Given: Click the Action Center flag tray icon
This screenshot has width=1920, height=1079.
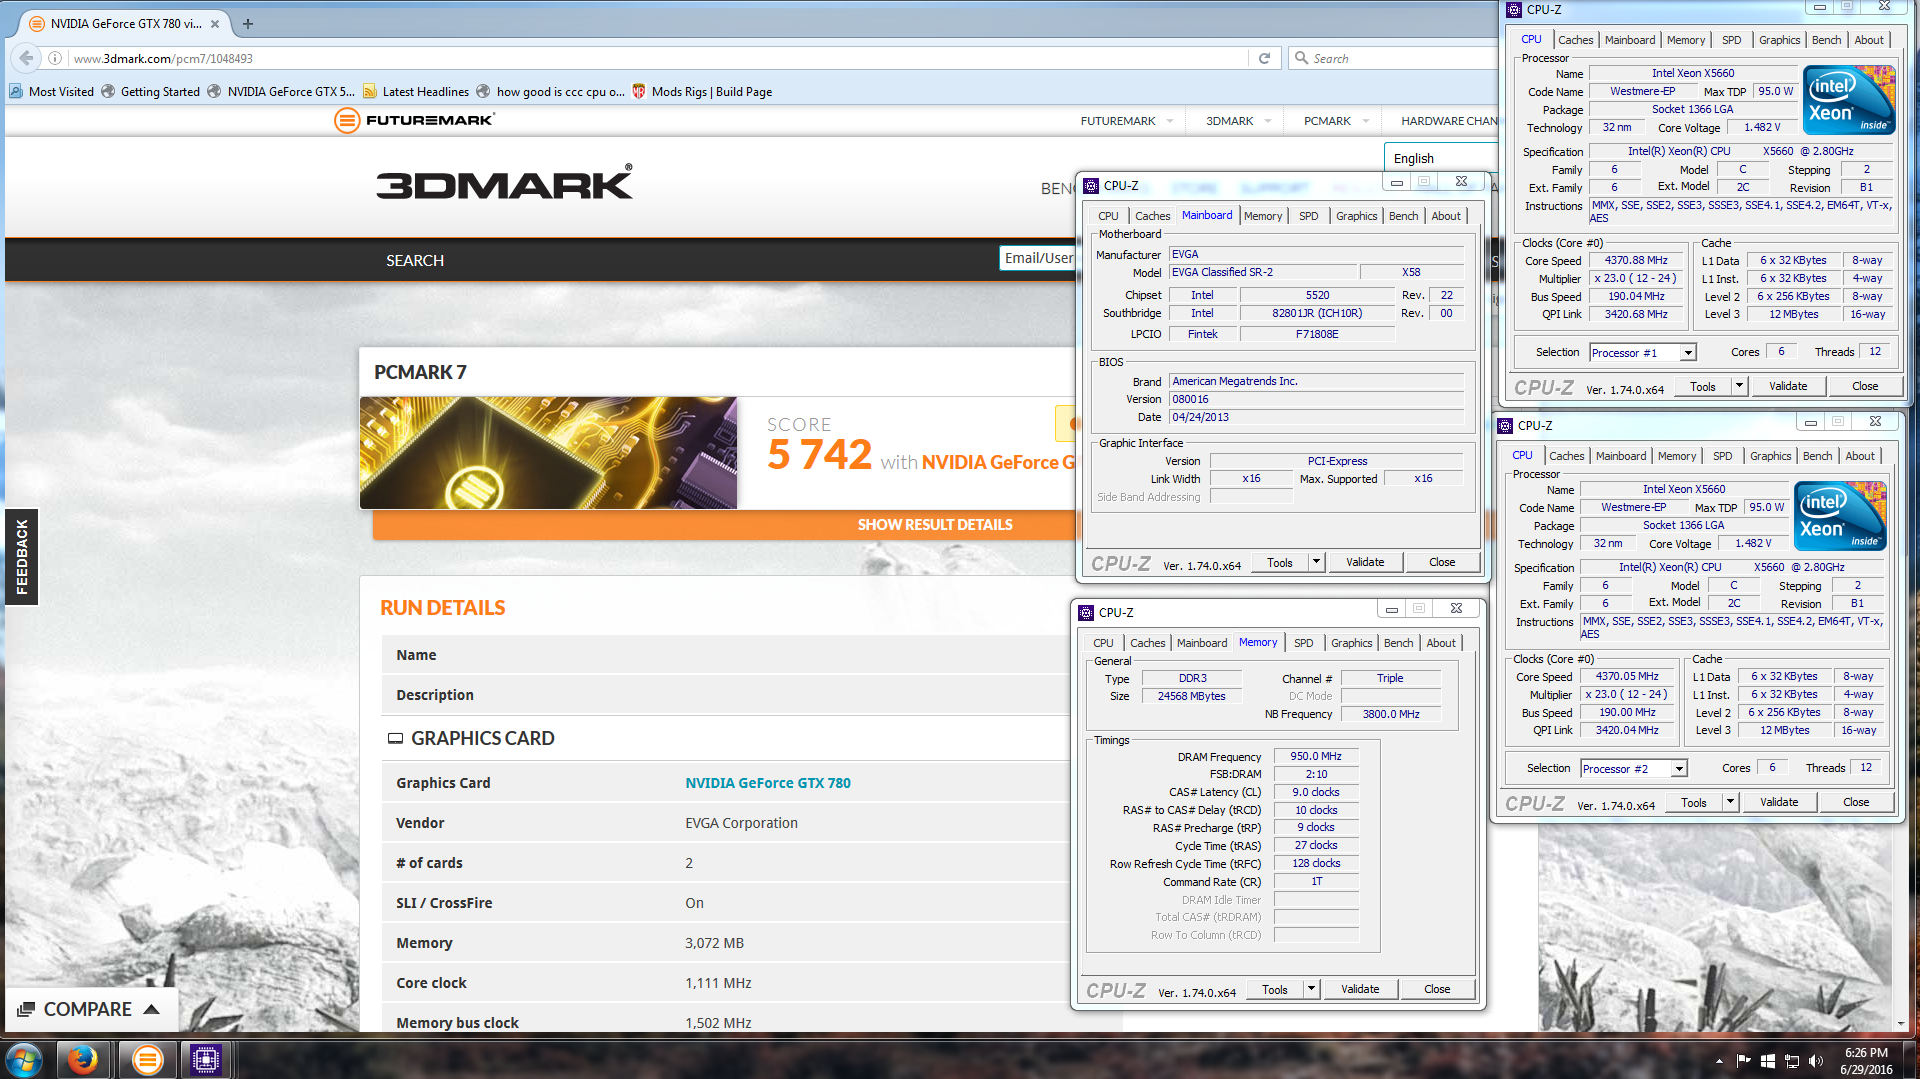Looking at the screenshot, I should pyautogui.click(x=1743, y=1060).
